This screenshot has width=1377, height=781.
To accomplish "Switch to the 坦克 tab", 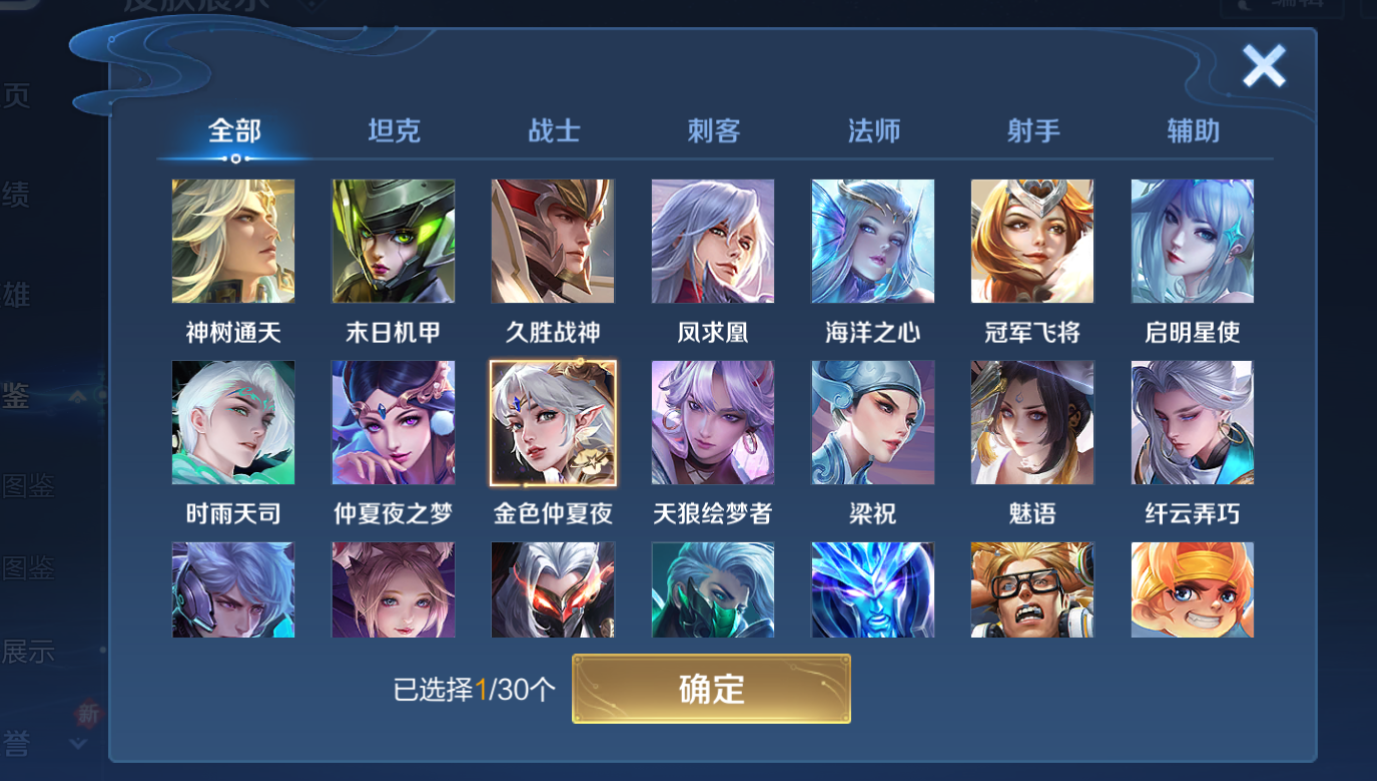I will [394, 131].
